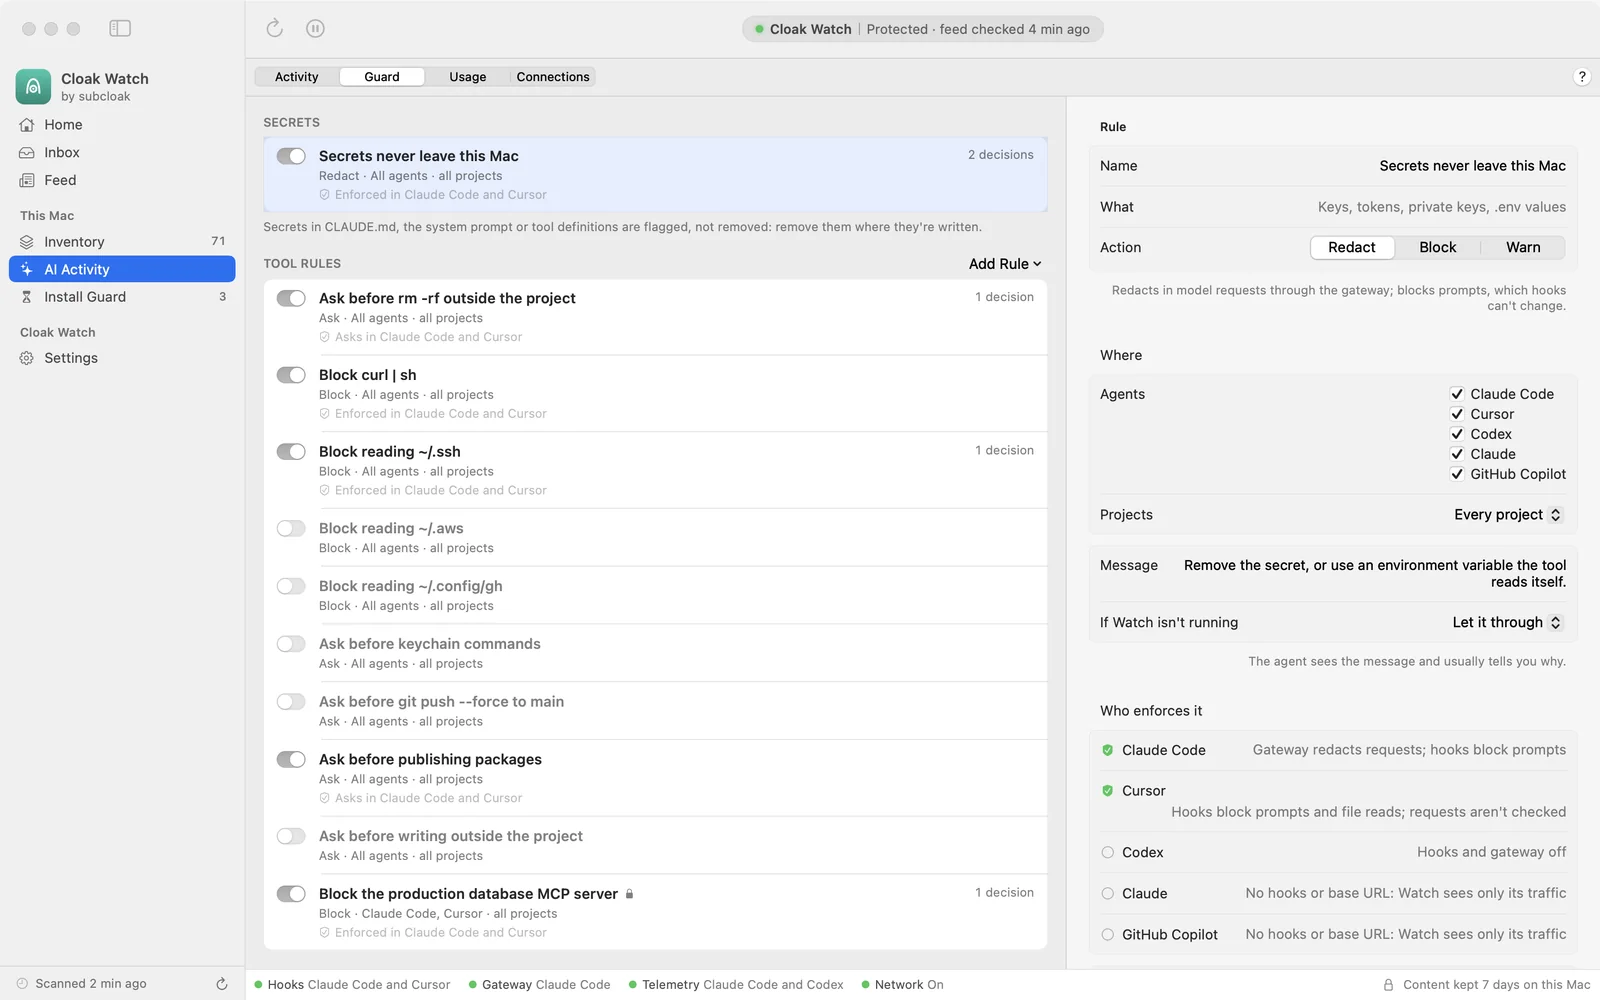The height and width of the screenshot is (1000, 1600).
Task: Select the Guard tab
Action: pos(382,77)
